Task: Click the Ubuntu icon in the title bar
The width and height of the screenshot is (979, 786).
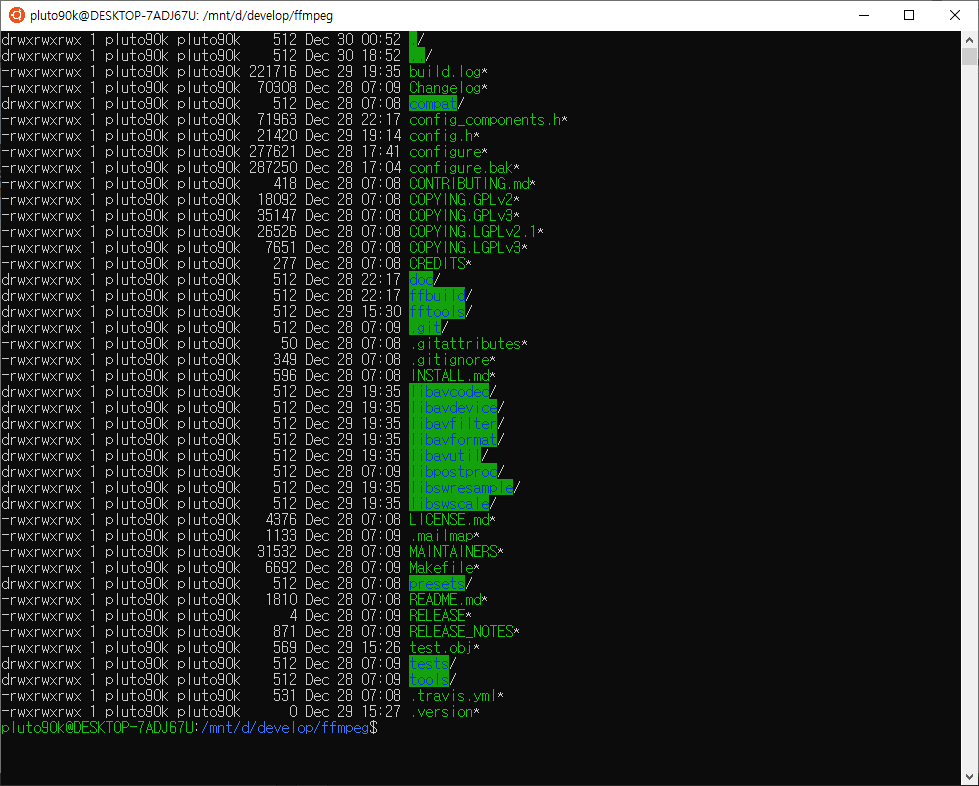Action: coord(16,15)
